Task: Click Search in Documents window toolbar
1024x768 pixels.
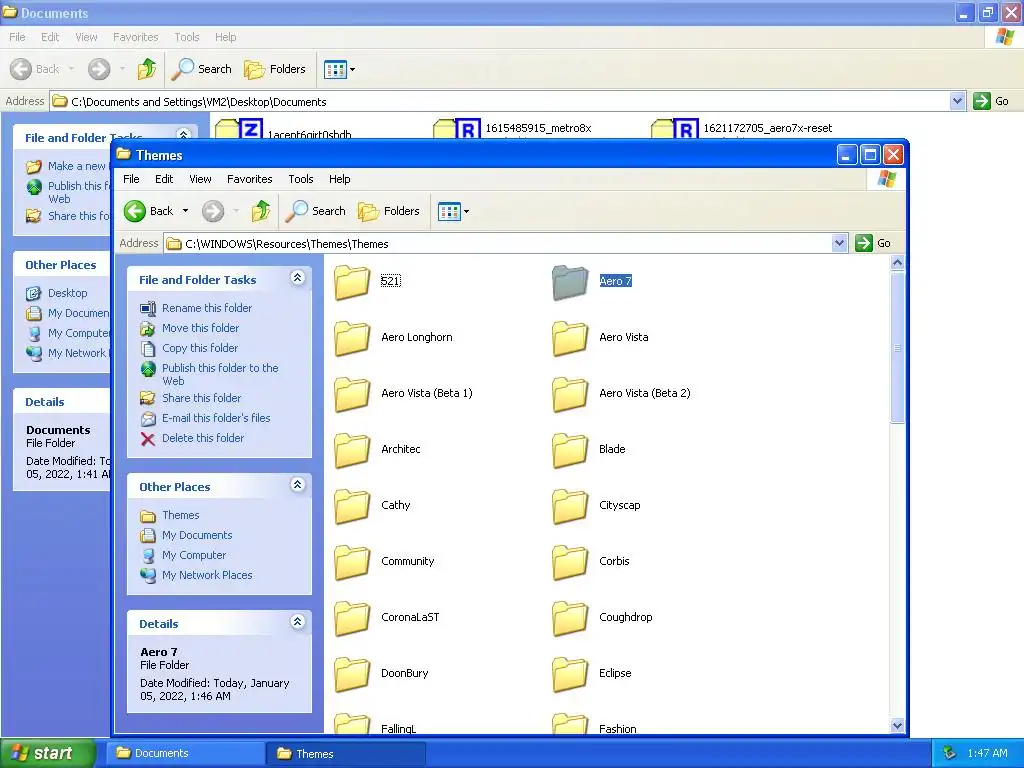Action: (x=202, y=69)
